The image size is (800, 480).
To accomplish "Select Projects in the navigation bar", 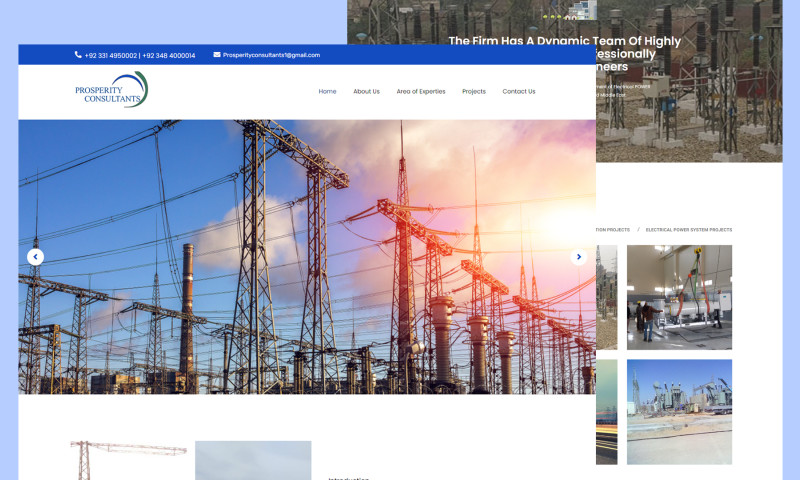I will [474, 91].
